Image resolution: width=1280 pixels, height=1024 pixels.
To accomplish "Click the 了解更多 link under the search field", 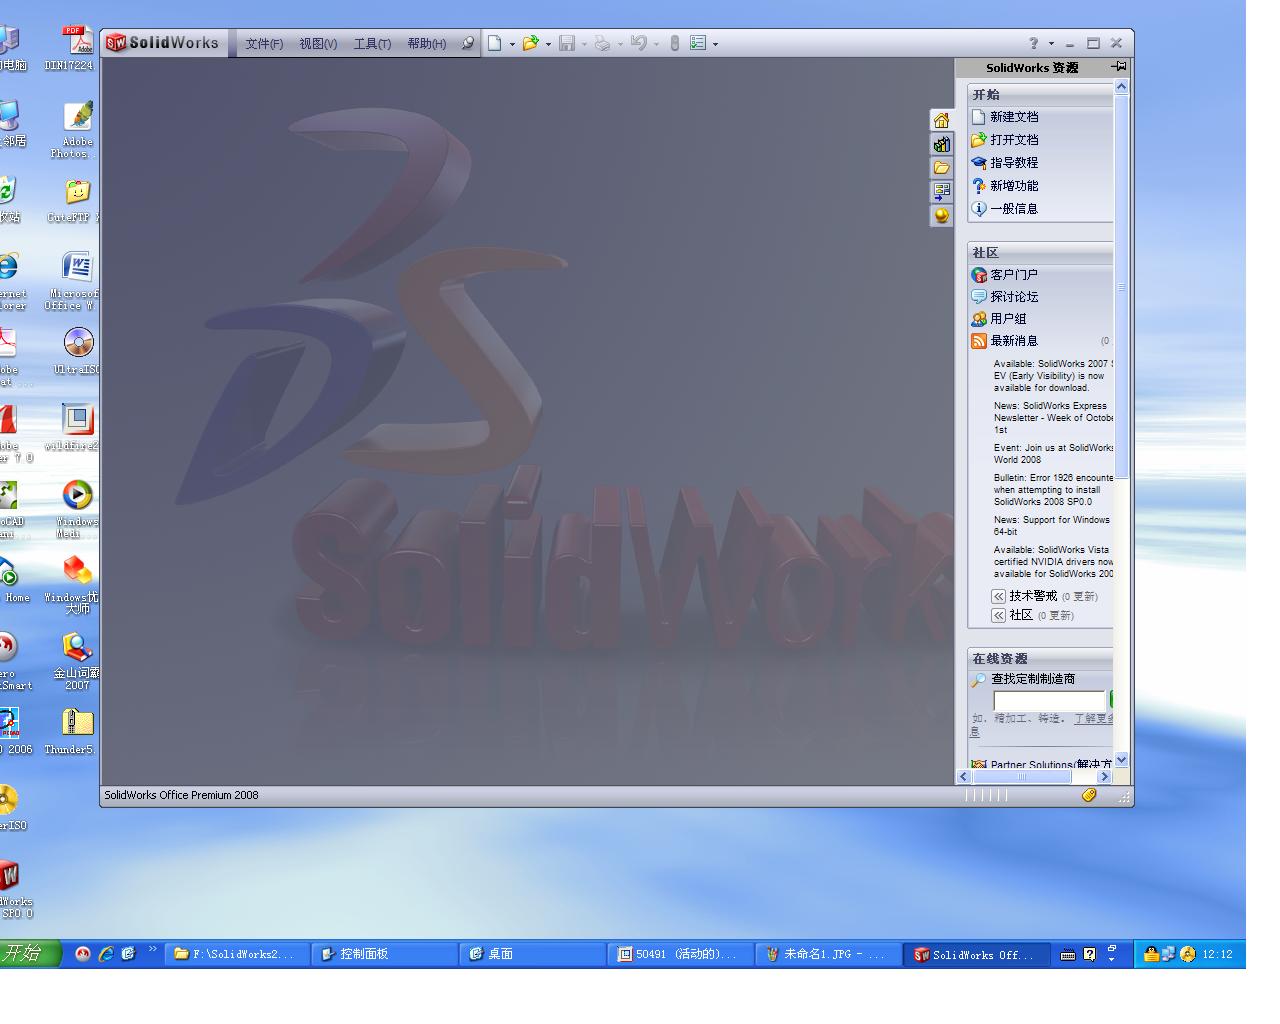I will [x=1094, y=718].
